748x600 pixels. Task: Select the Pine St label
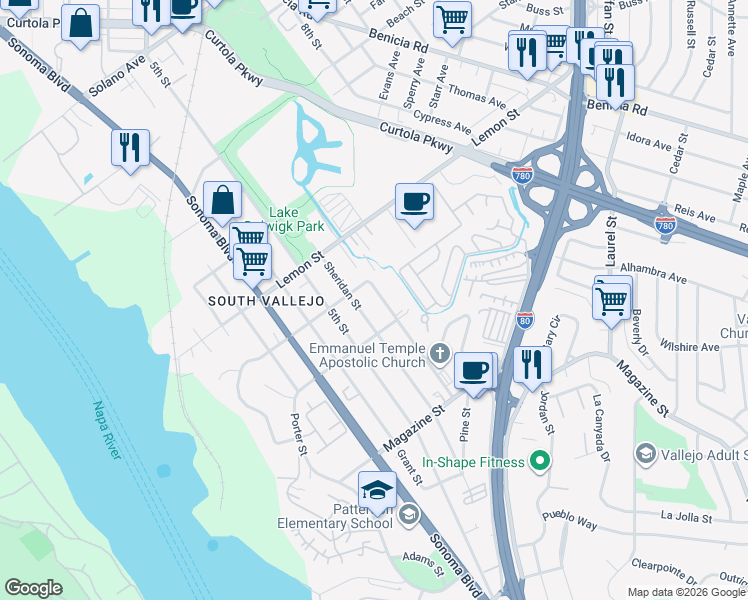pyautogui.click(x=466, y=425)
